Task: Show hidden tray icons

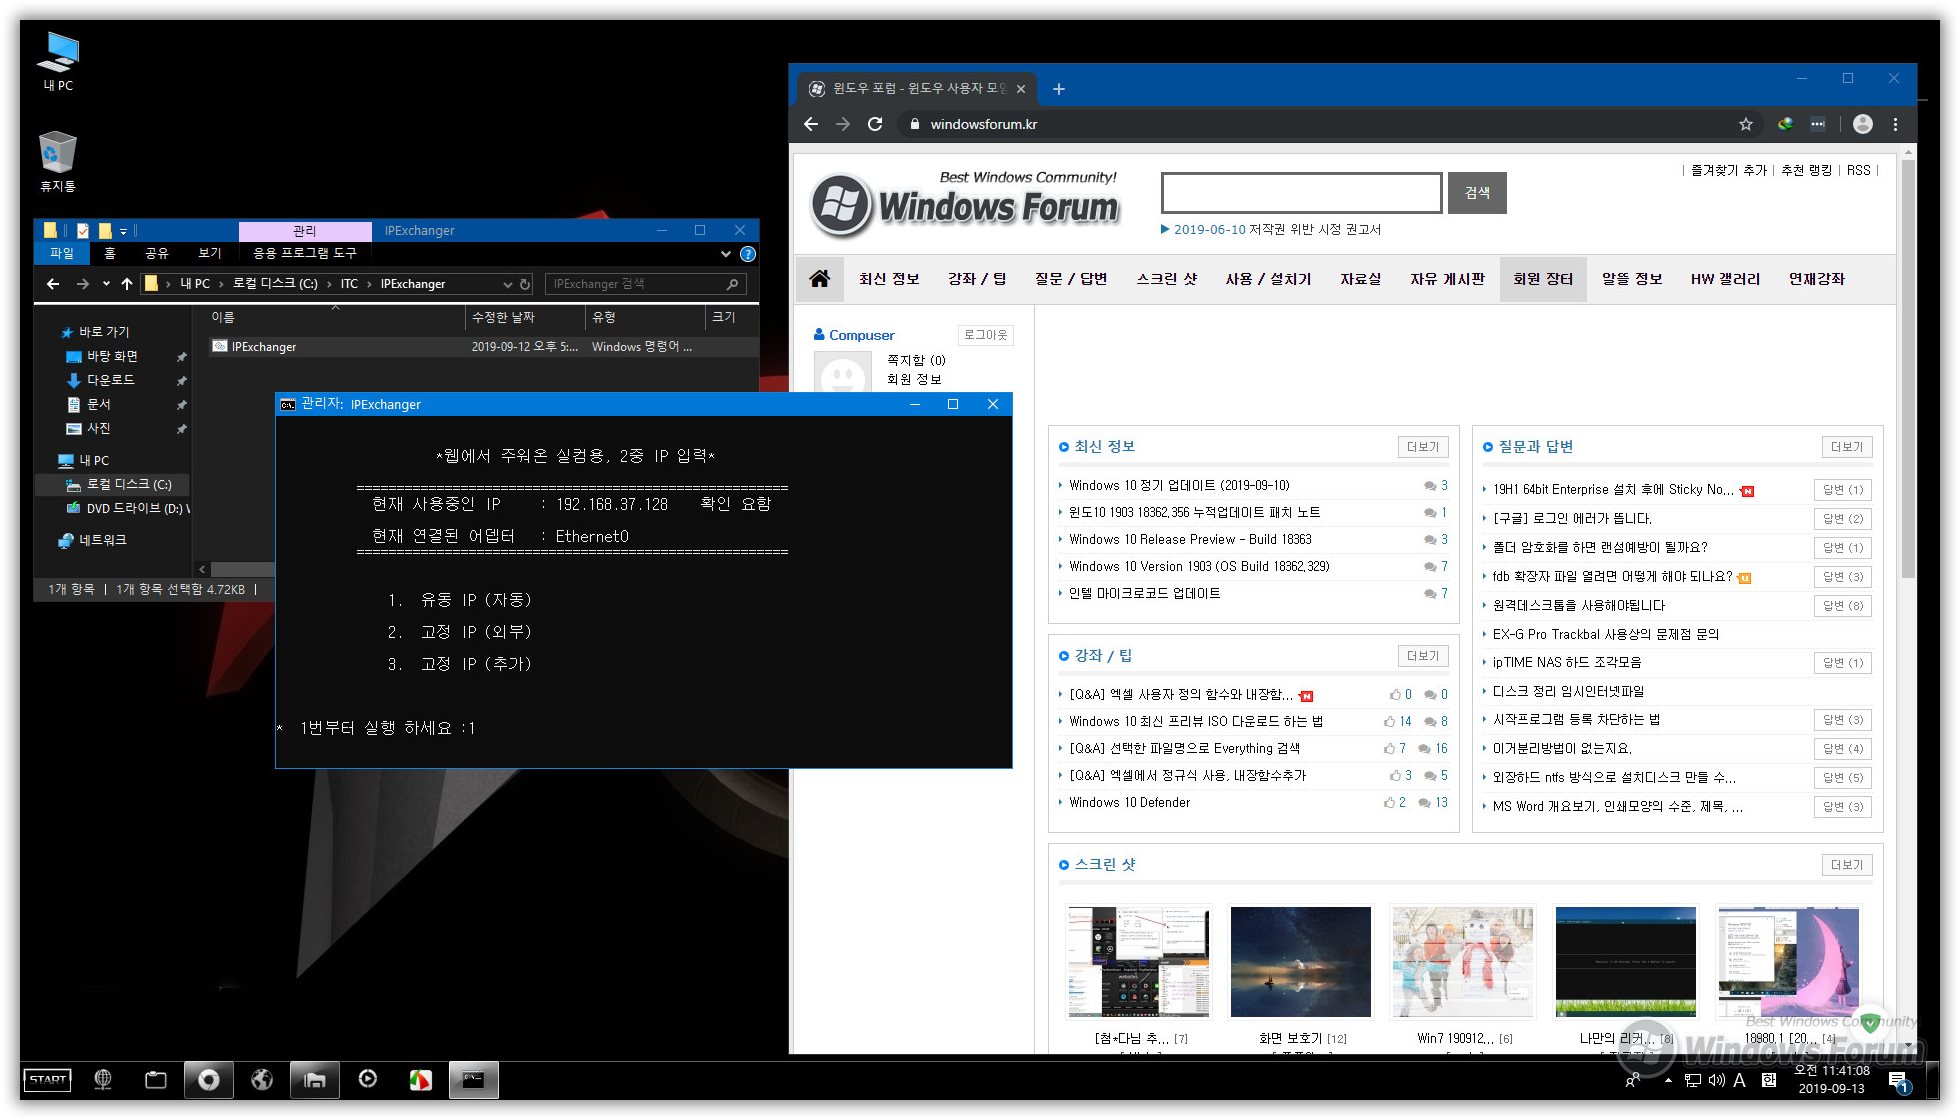Action: point(1668,1080)
